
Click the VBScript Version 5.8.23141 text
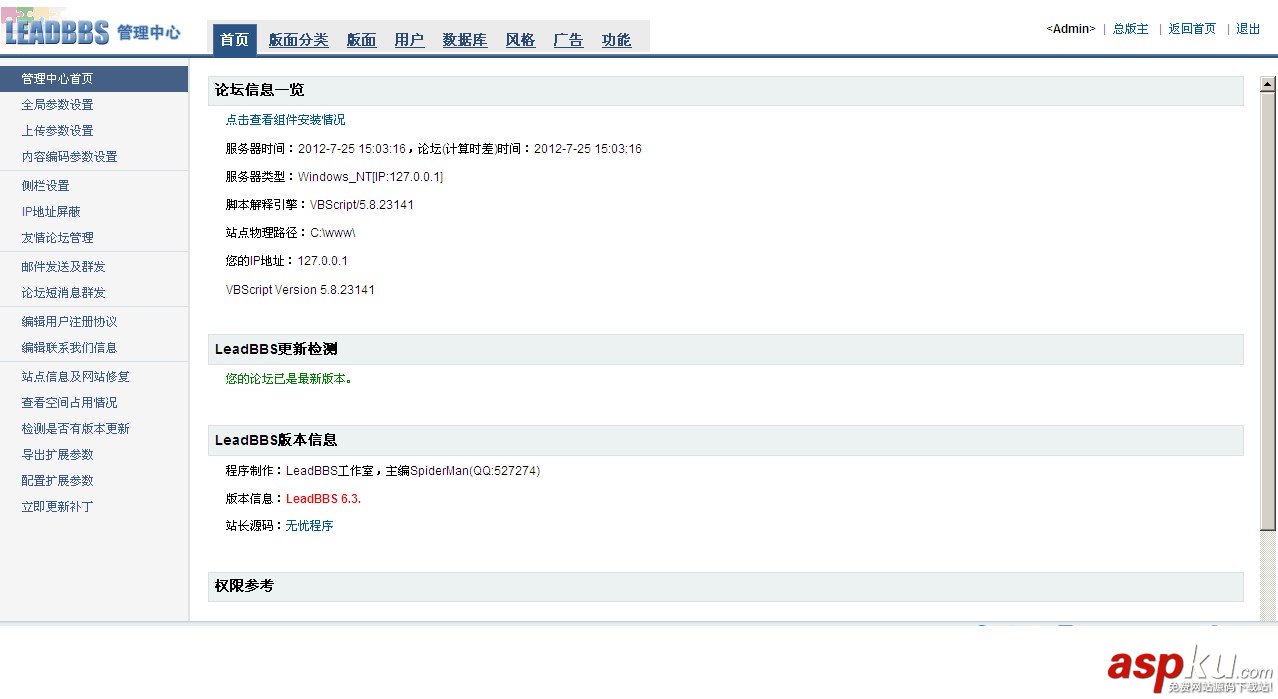300,290
